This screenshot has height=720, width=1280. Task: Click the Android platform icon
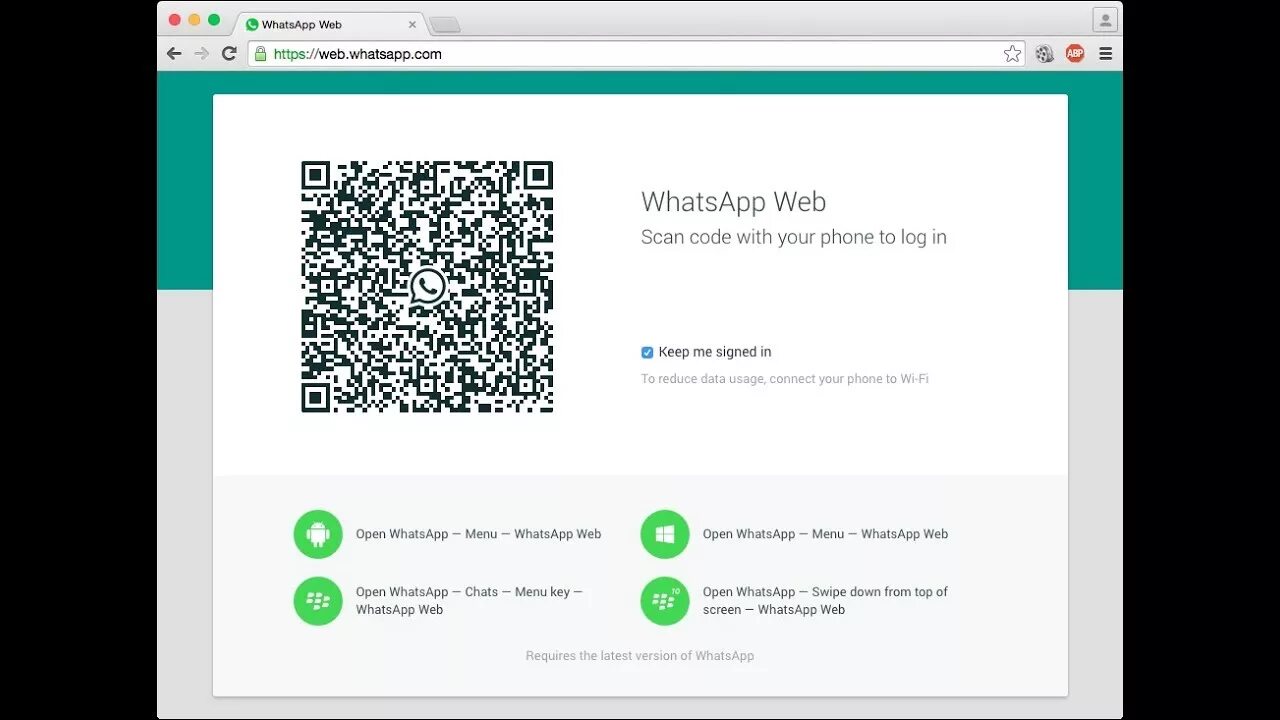tap(318, 534)
